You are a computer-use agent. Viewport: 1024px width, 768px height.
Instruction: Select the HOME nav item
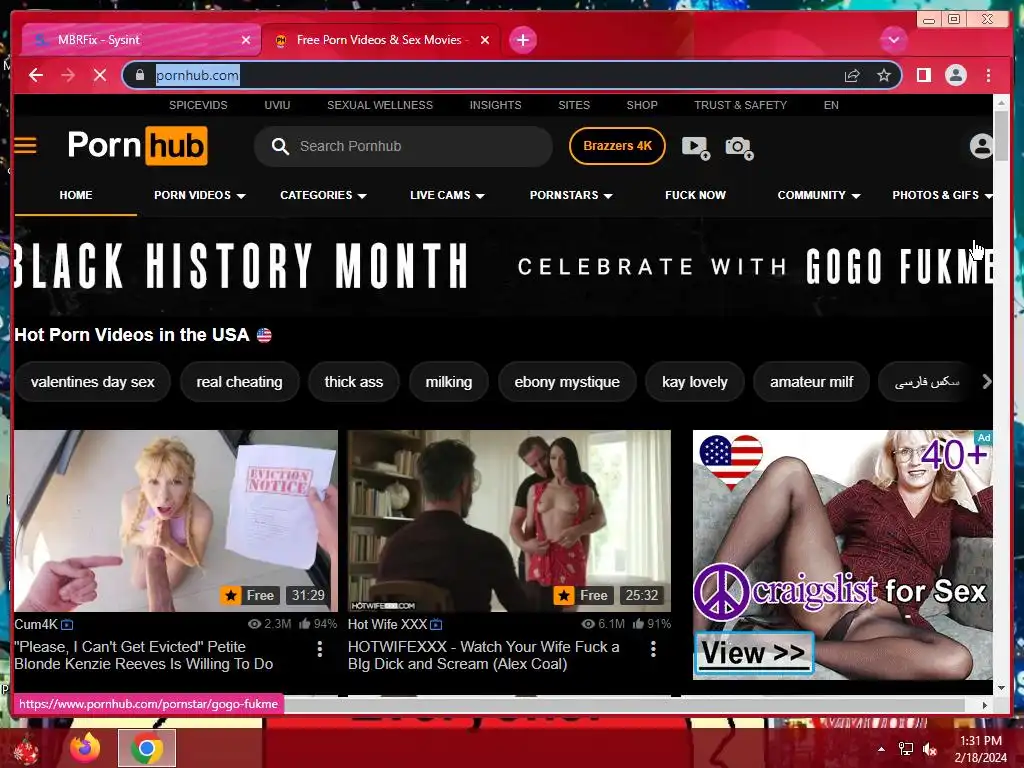(76, 195)
